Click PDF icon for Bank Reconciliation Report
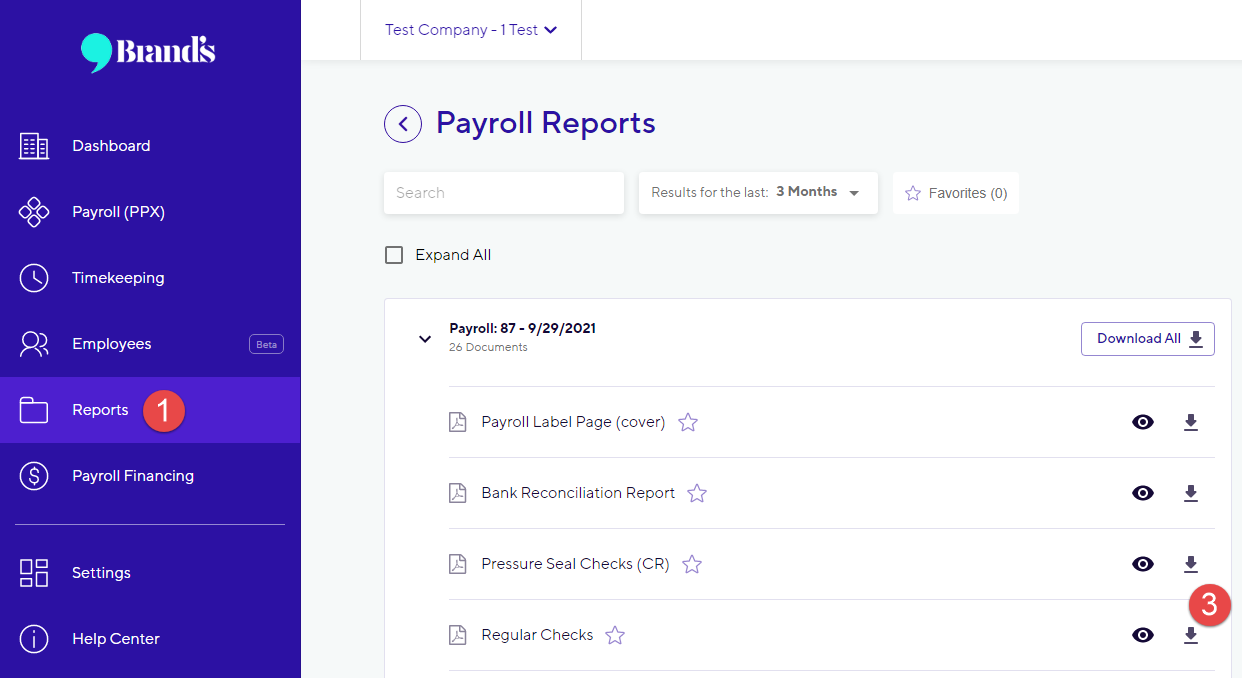The image size is (1242, 678). click(x=457, y=493)
